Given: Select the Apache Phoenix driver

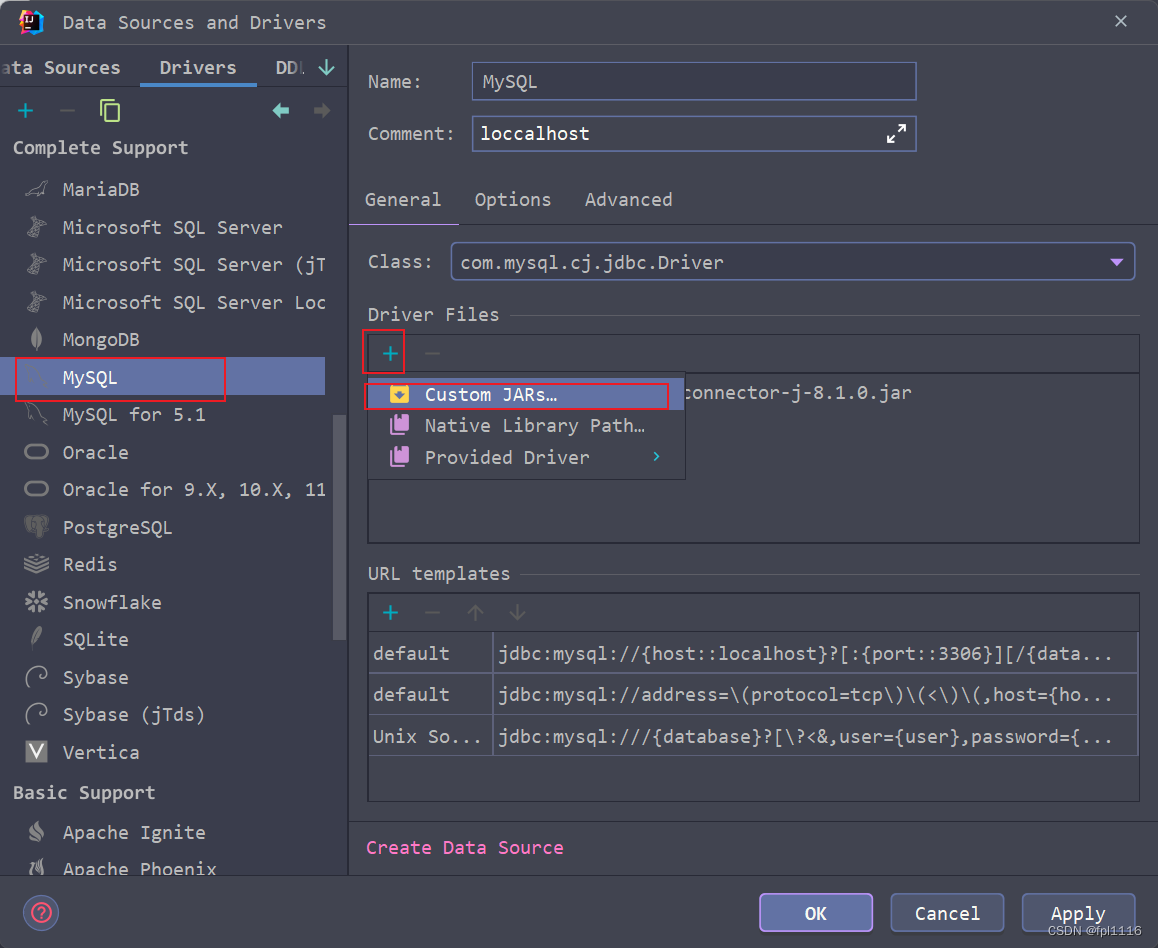Looking at the screenshot, I should tap(162, 868).
